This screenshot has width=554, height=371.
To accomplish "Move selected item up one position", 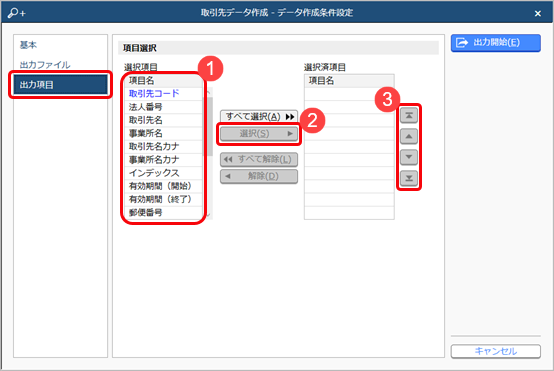I will coord(409,136).
